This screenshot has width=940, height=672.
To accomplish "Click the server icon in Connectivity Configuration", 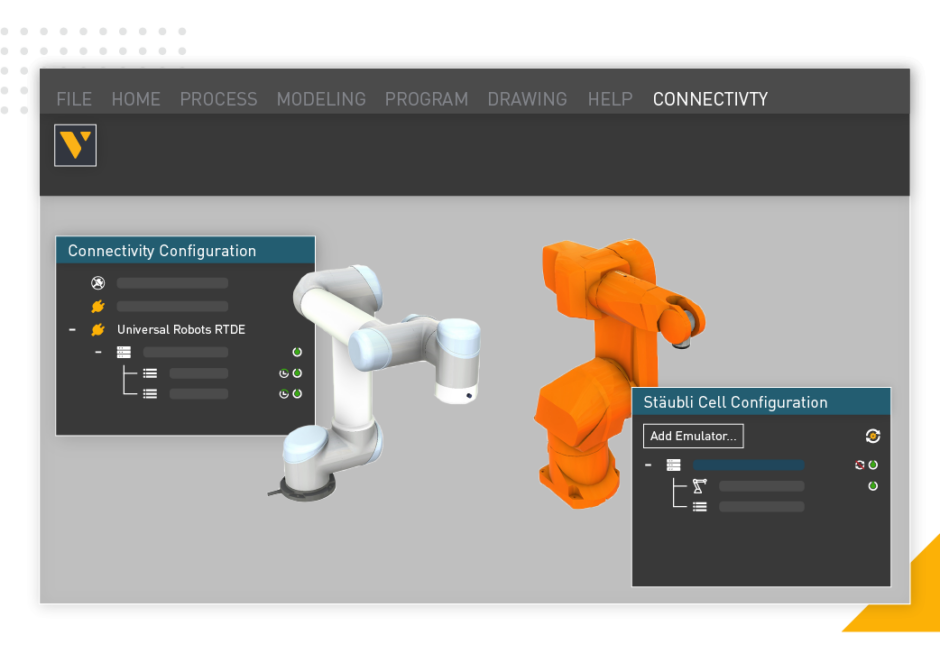I will click(123, 352).
